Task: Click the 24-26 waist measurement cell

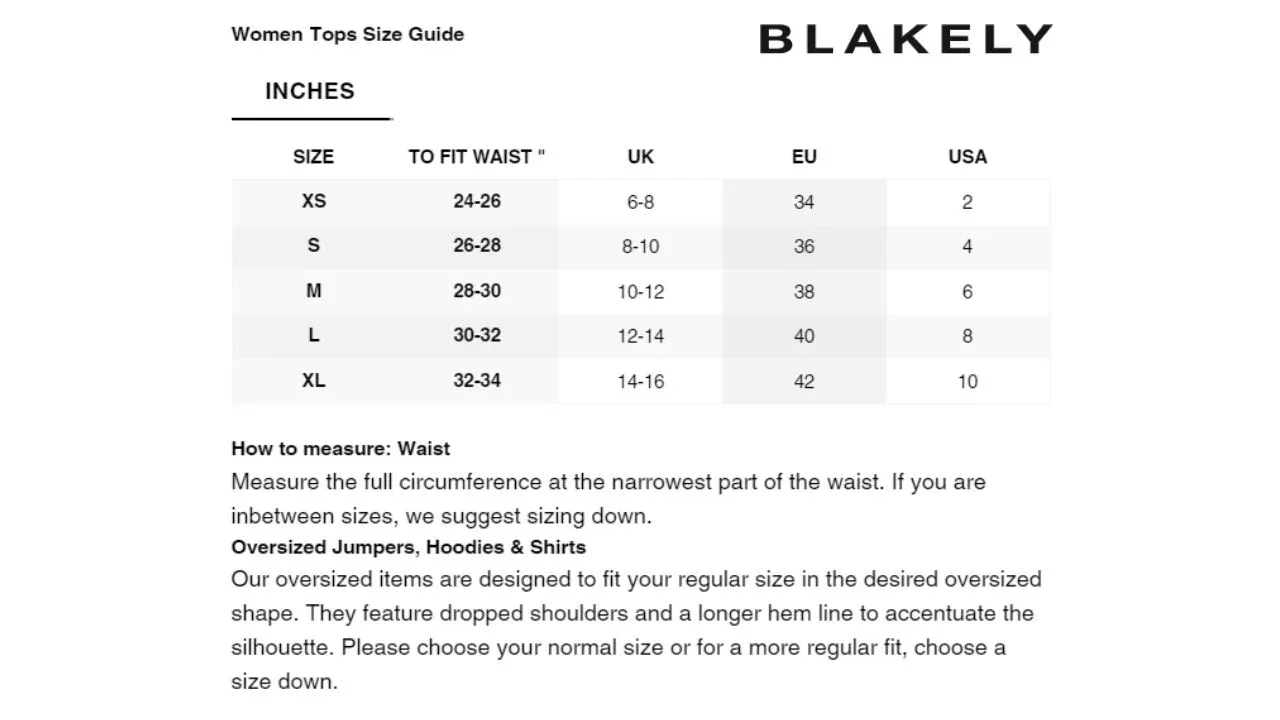Action: click(x=477, y=201)
